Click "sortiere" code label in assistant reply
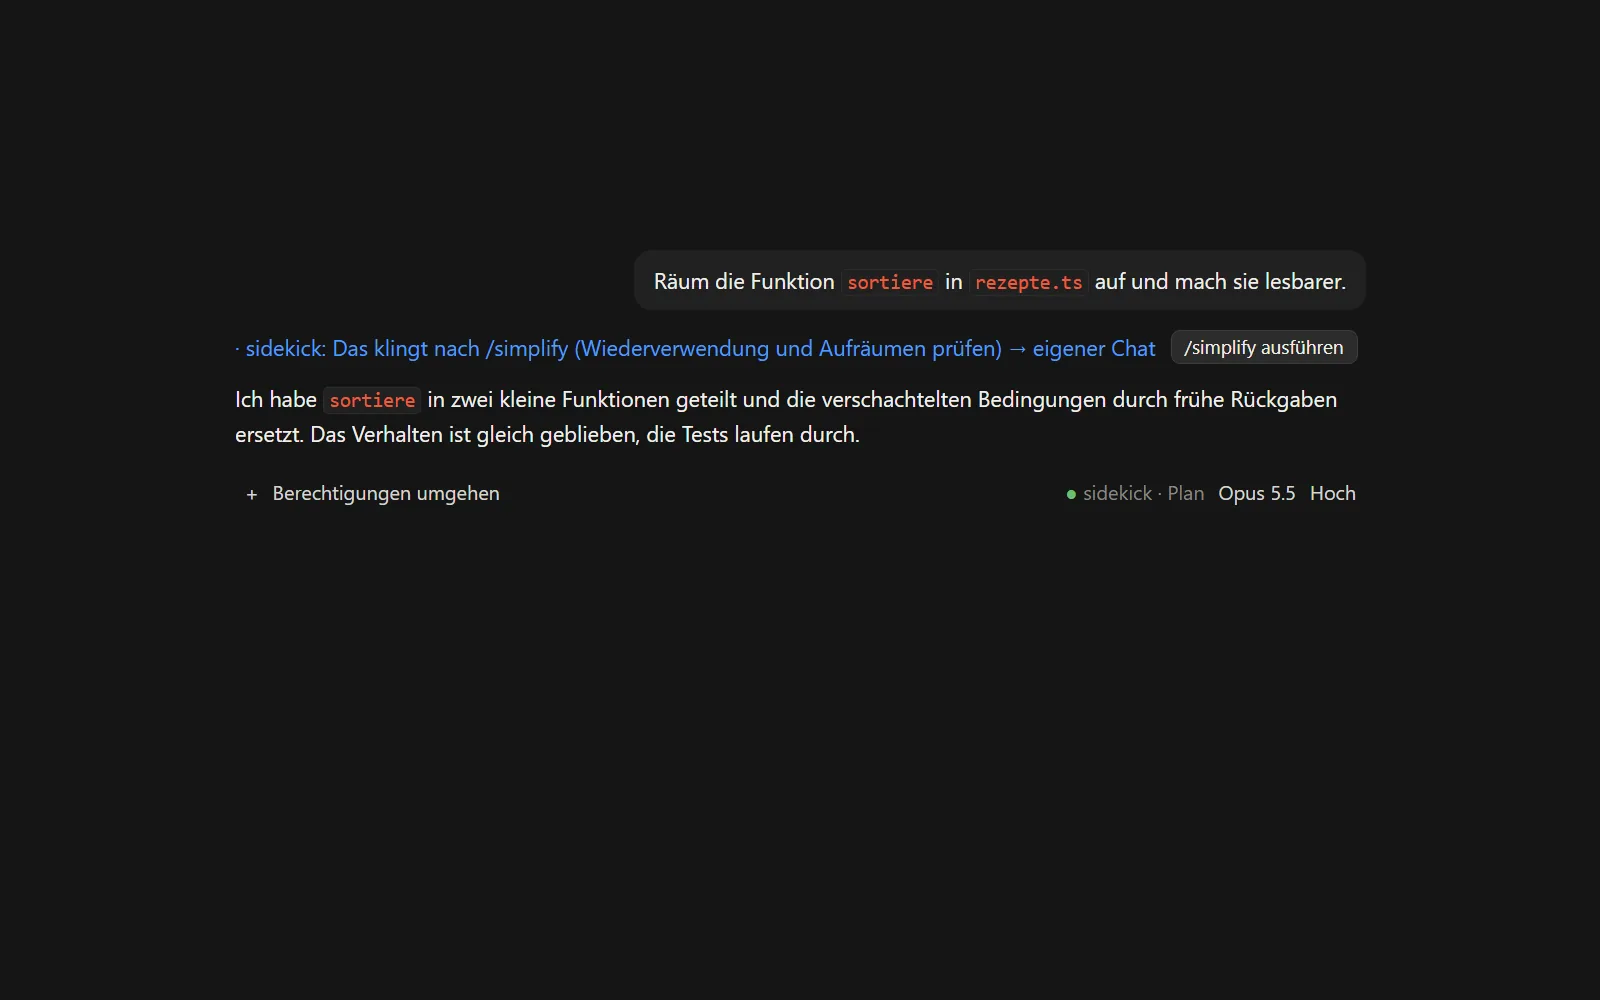 tap(372, 400)
